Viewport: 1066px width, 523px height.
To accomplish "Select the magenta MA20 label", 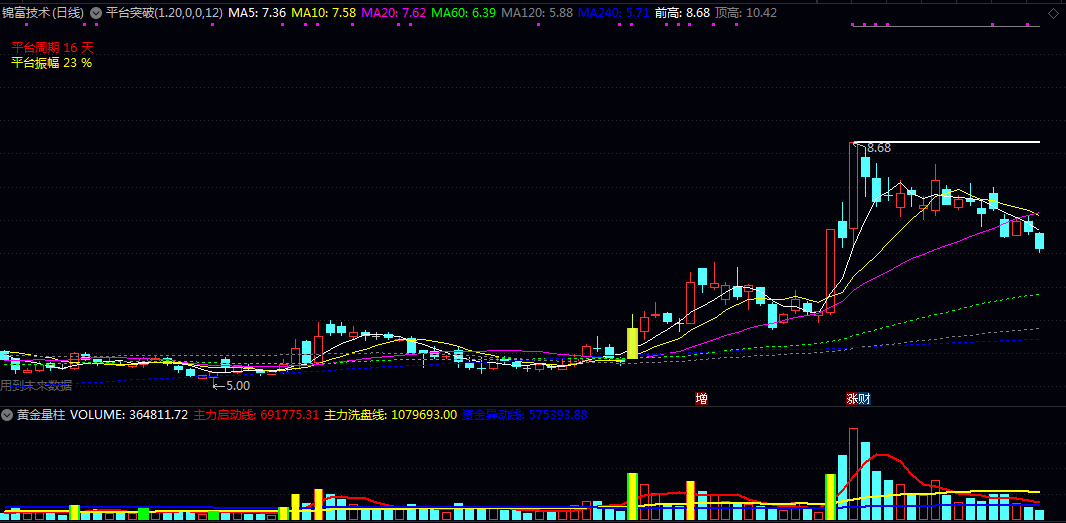I will [394, 13].
